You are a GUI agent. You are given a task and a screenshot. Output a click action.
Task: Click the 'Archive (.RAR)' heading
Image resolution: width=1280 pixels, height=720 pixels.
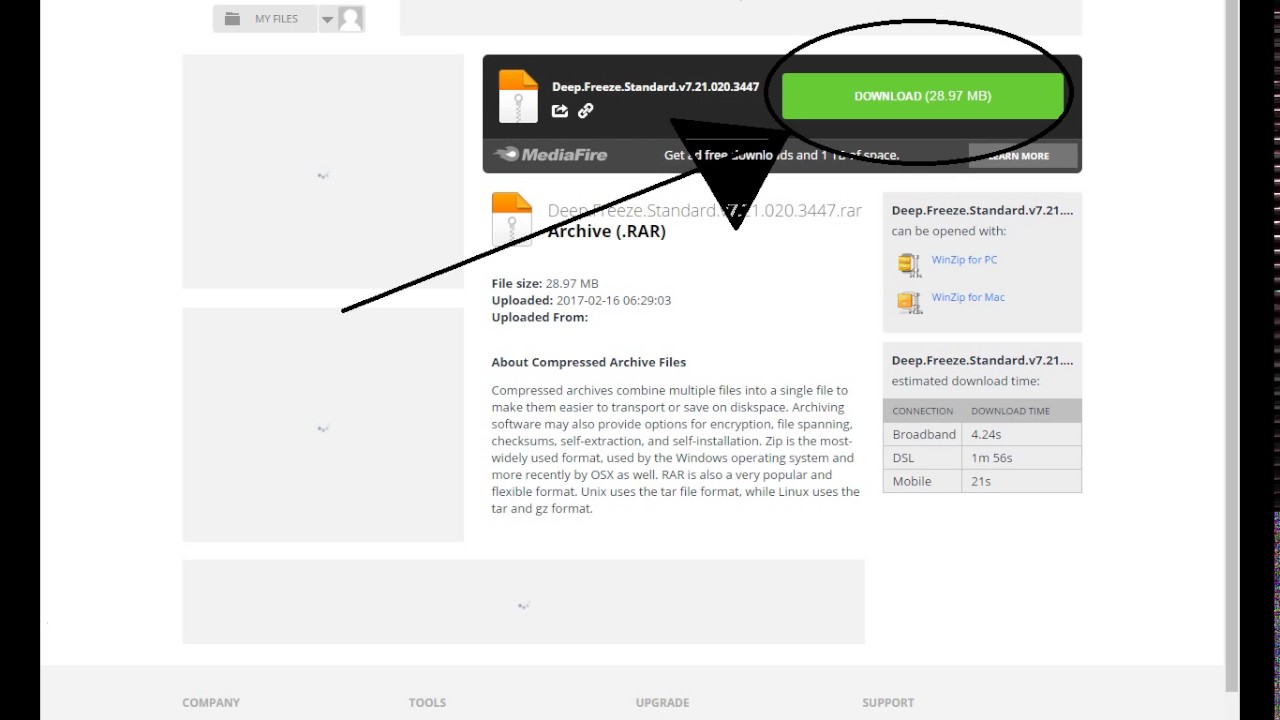coord(607,231)
